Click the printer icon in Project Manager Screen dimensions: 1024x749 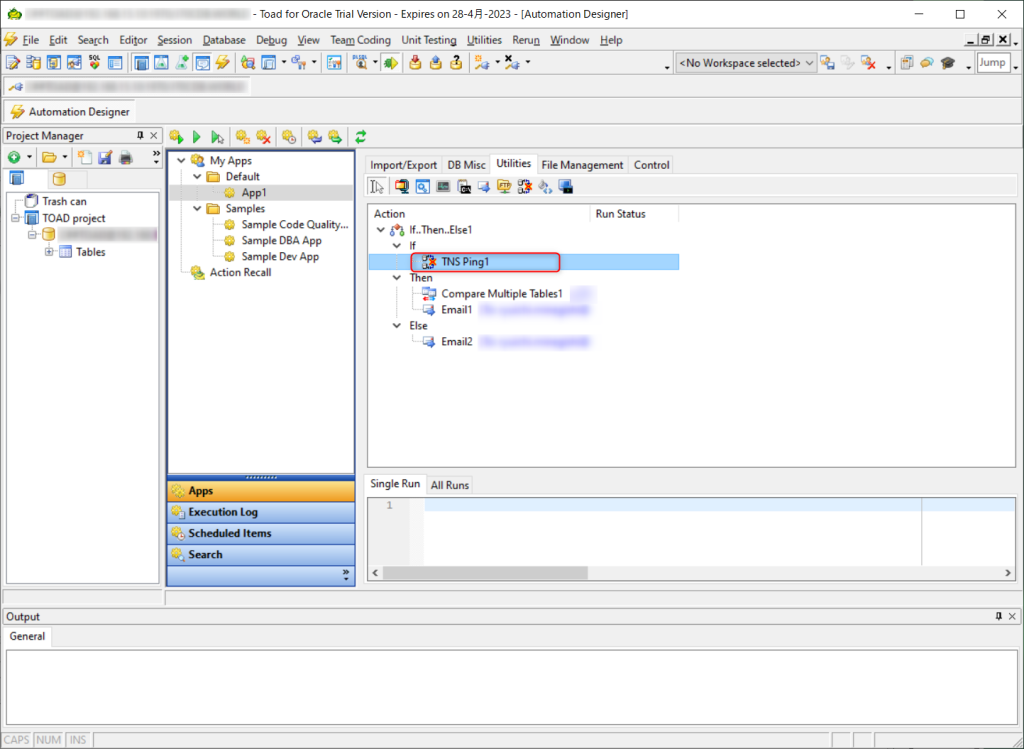click(x=126, y=157)
